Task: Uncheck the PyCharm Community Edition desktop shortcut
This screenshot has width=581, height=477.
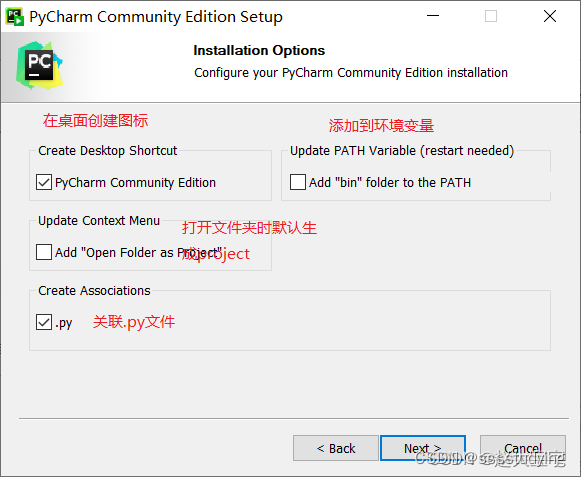Action: coord(44,182)
